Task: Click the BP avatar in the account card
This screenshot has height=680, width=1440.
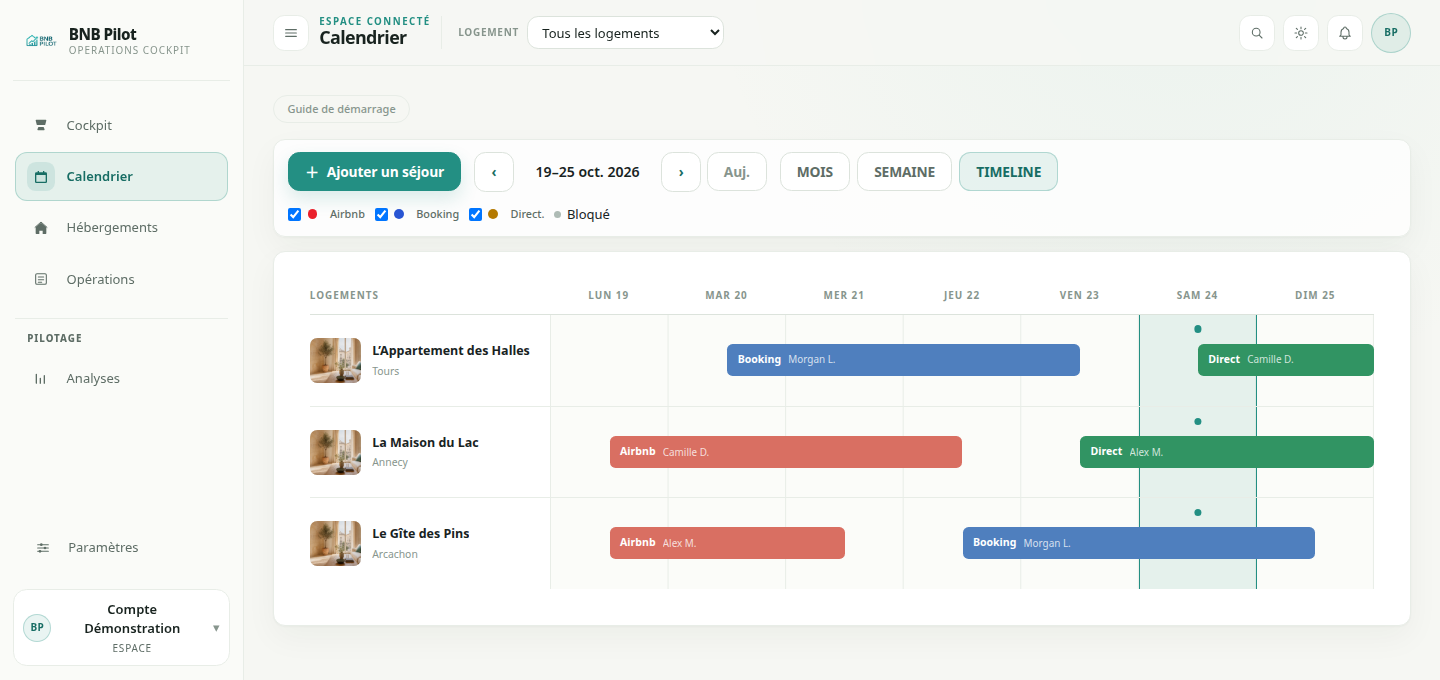Action: (x=37, y=628)
